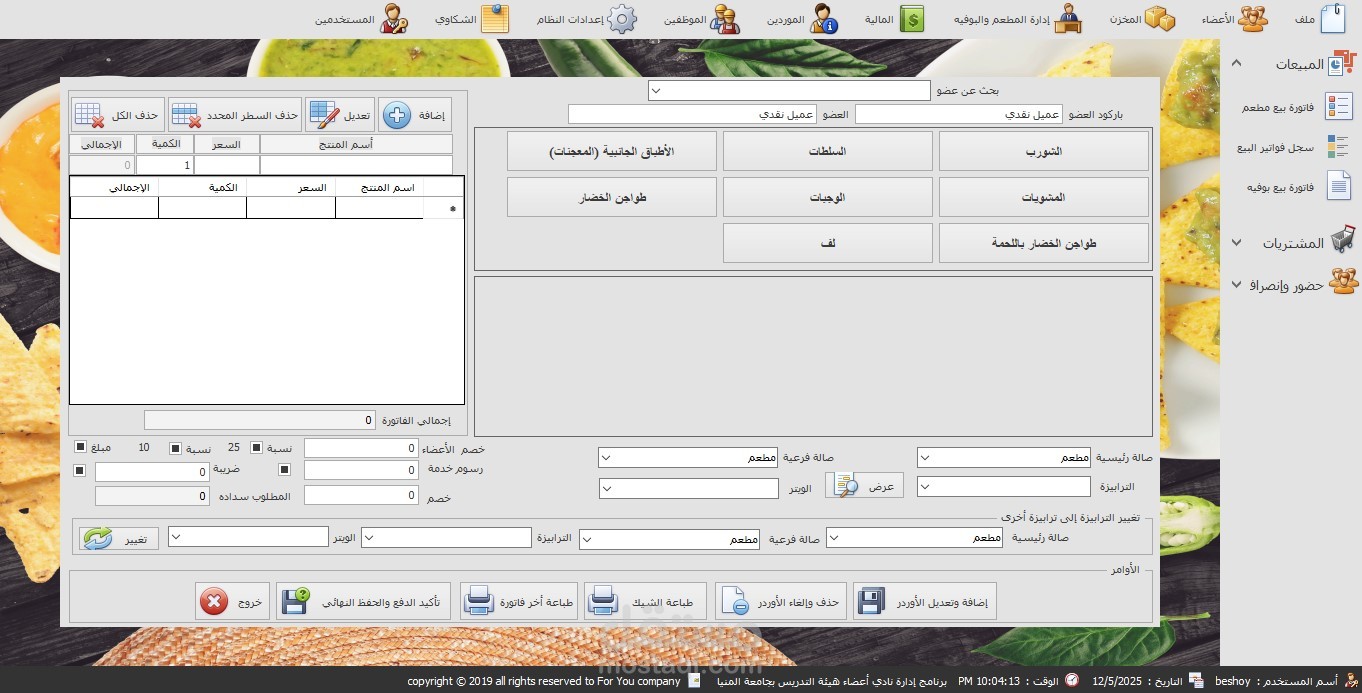Click the حضور وإنصراف people icon

pyautogui.click(x=1342, y=282)
